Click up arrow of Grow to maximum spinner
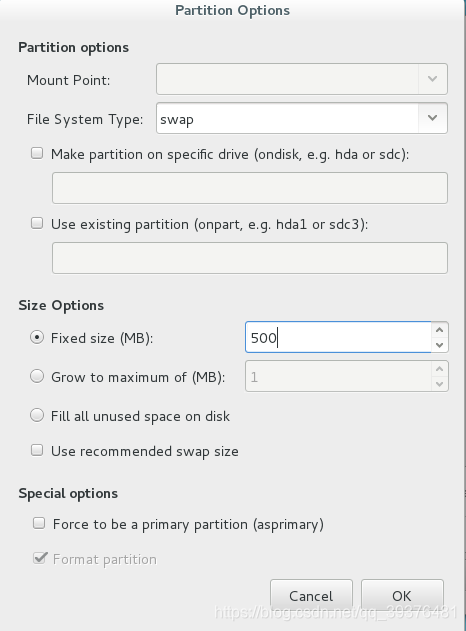 [439, 369]
